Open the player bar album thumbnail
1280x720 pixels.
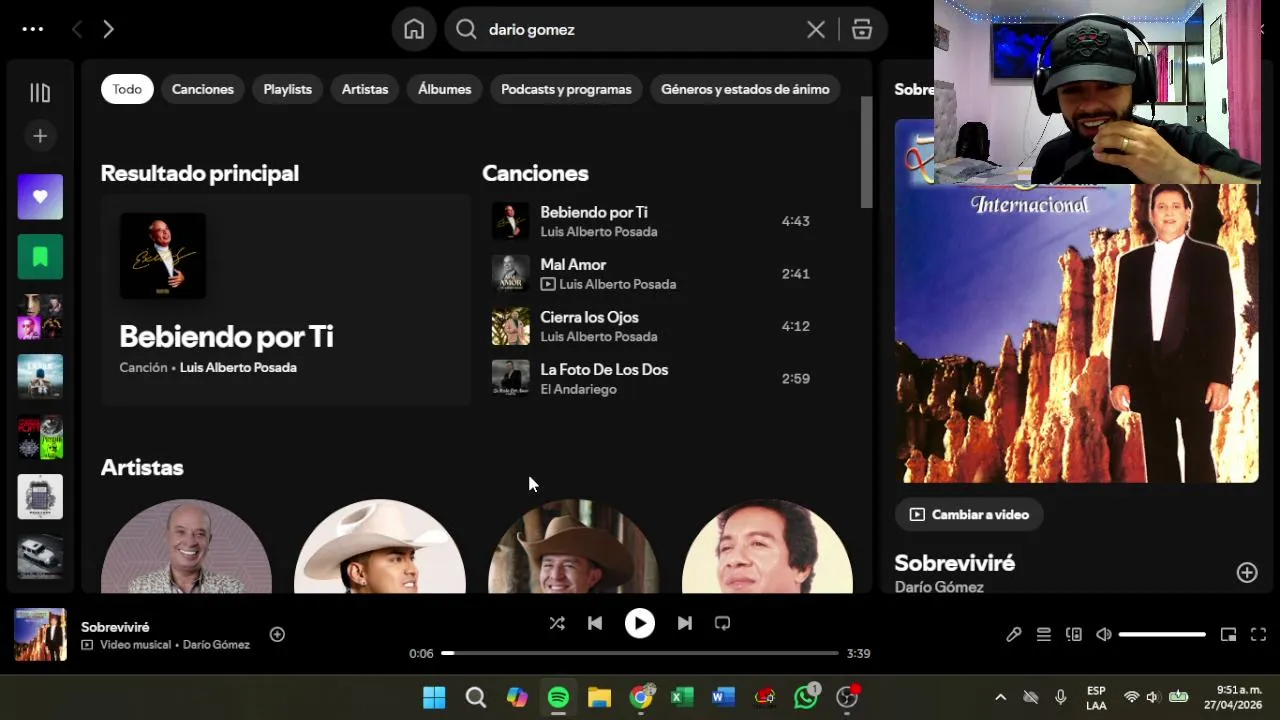[40, 634]
